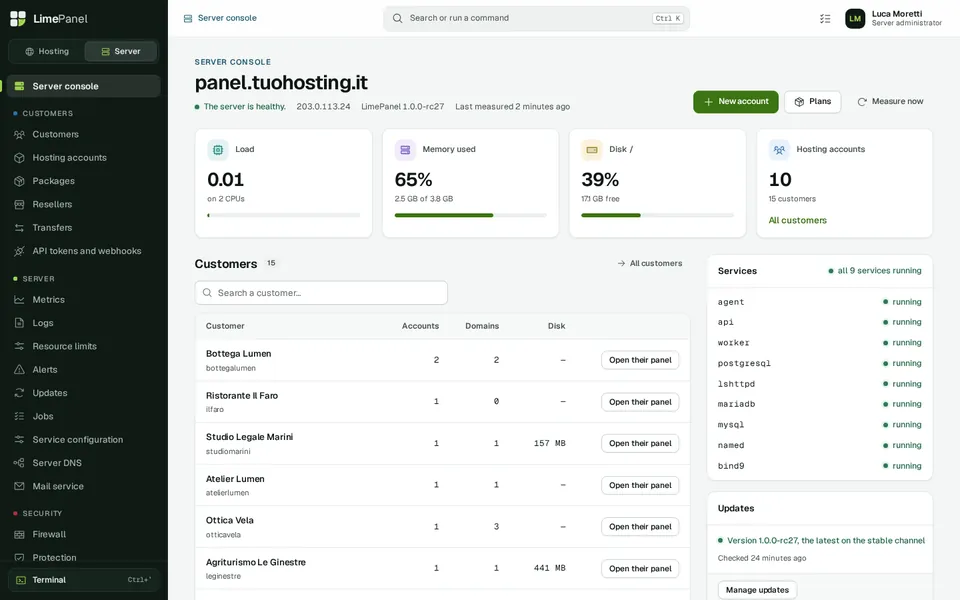Click Measure now
Screen dimensions: 960x600
[x=890, y=102]
